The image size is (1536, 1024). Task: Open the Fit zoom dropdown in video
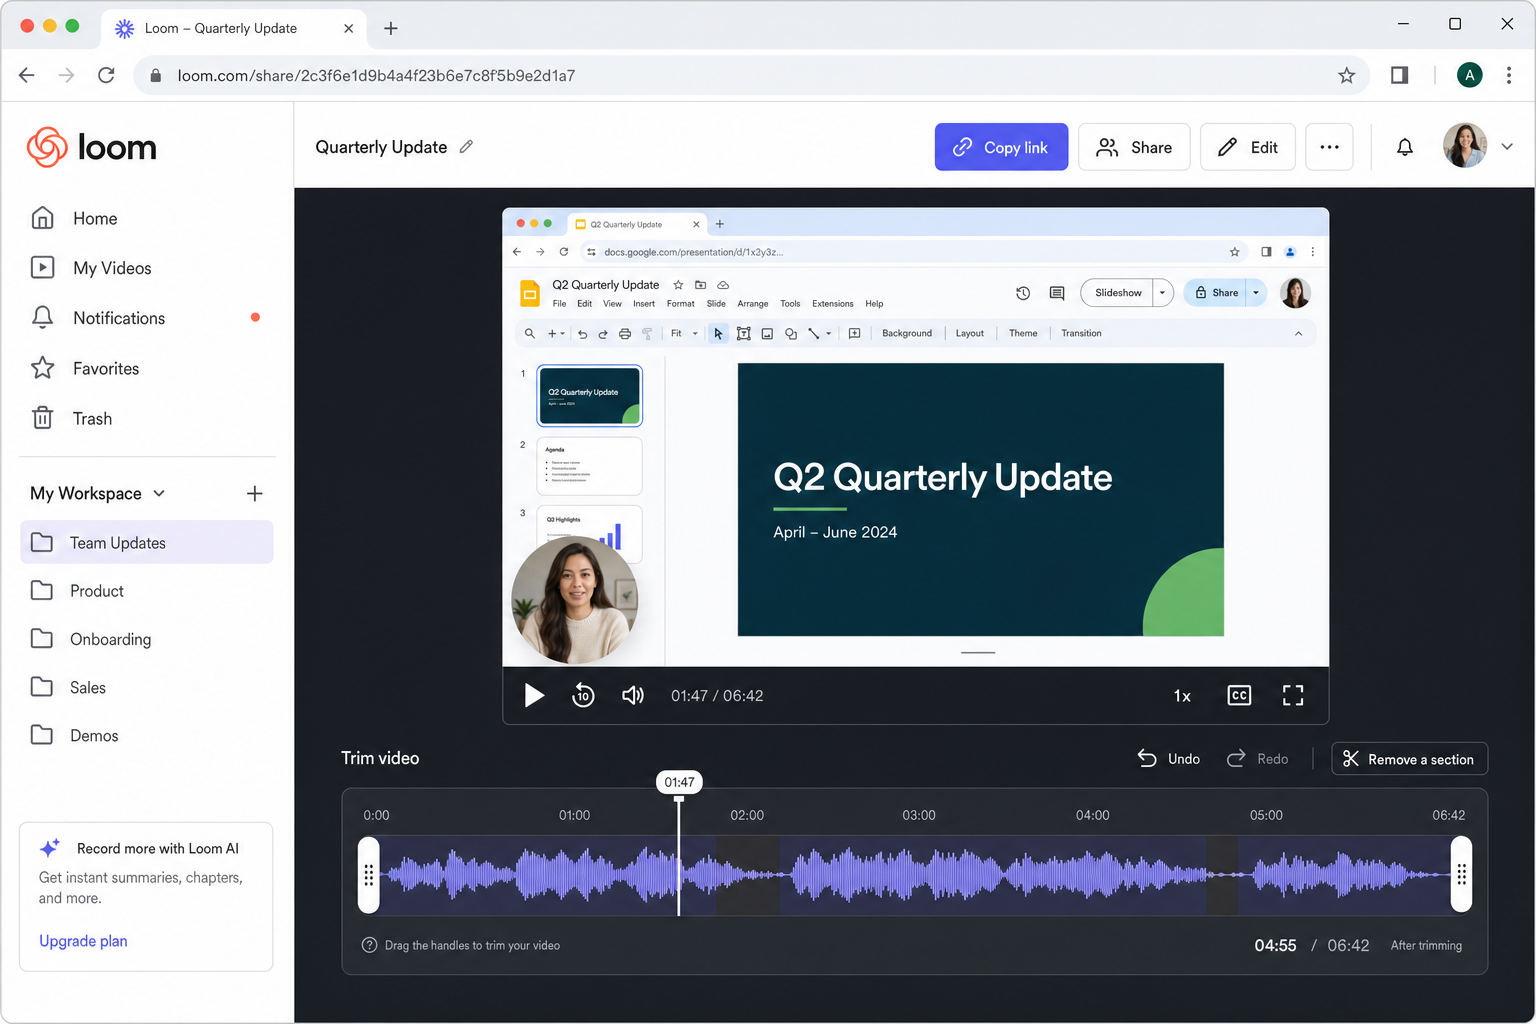coord(684,333)
